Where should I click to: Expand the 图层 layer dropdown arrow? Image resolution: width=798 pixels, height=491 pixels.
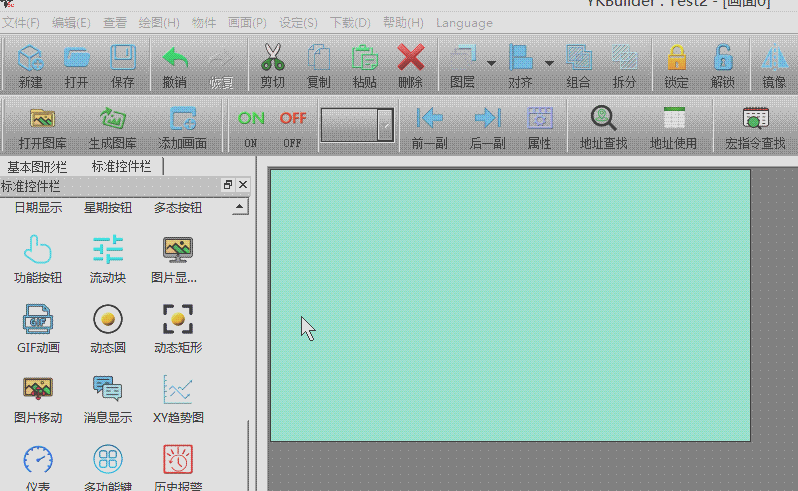coord(492,64)
